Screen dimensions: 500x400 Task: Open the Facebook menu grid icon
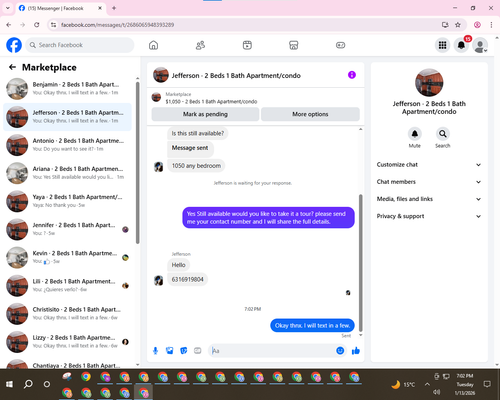point(442,45)
